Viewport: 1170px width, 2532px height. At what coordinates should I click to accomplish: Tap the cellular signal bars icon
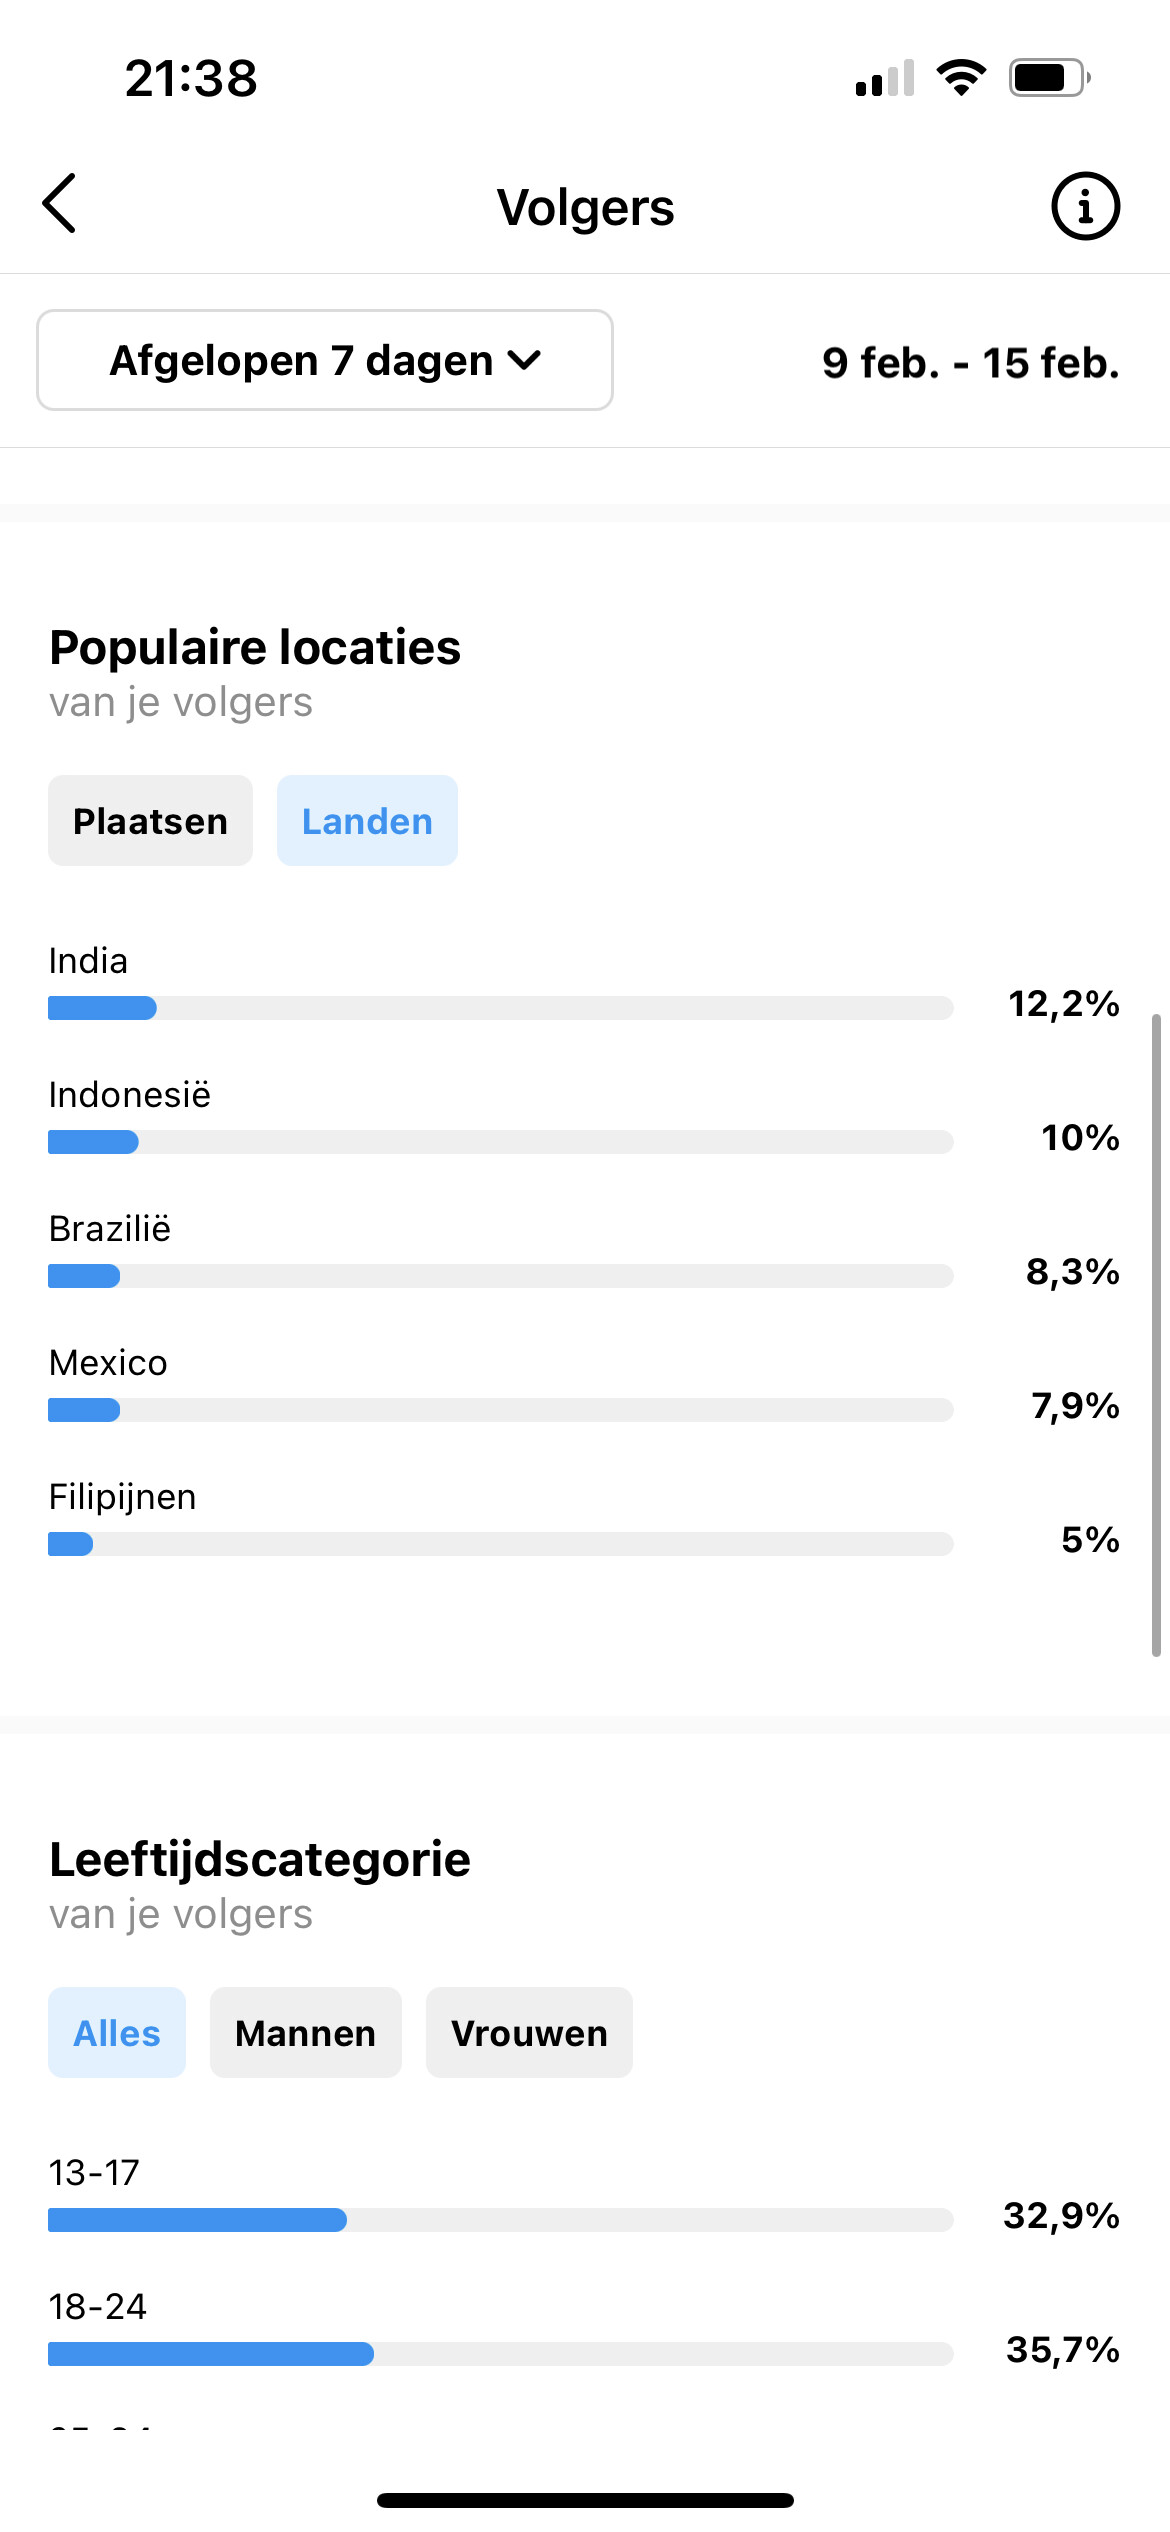[x=885, y=78]
